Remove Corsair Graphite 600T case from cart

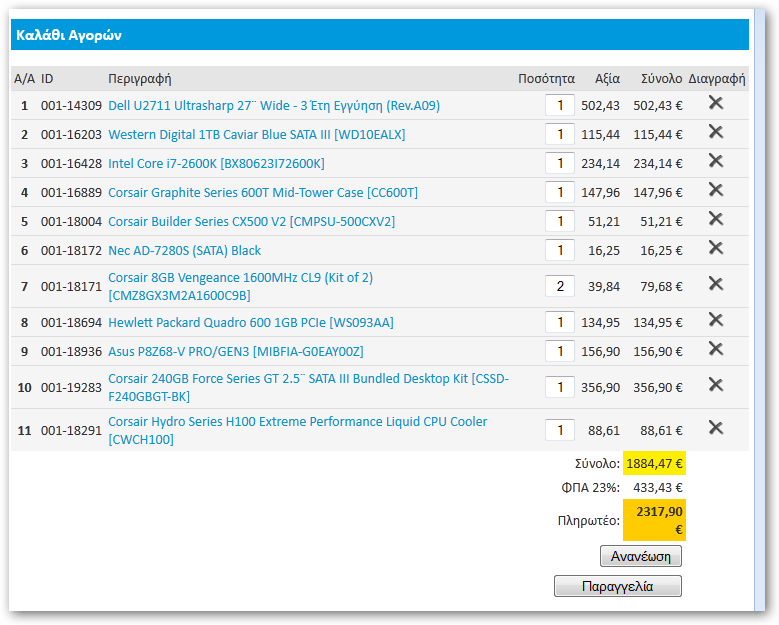[x=715, y=190]
